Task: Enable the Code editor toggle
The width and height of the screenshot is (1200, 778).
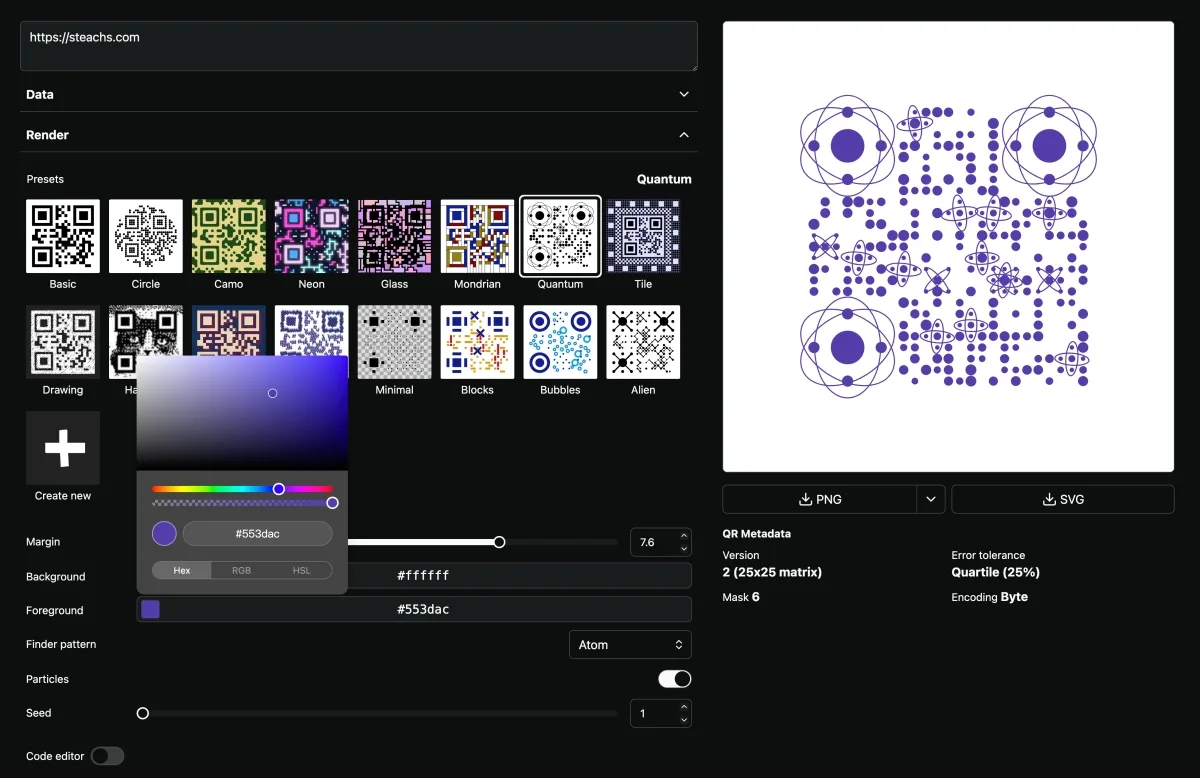Action: pos(107,756)
